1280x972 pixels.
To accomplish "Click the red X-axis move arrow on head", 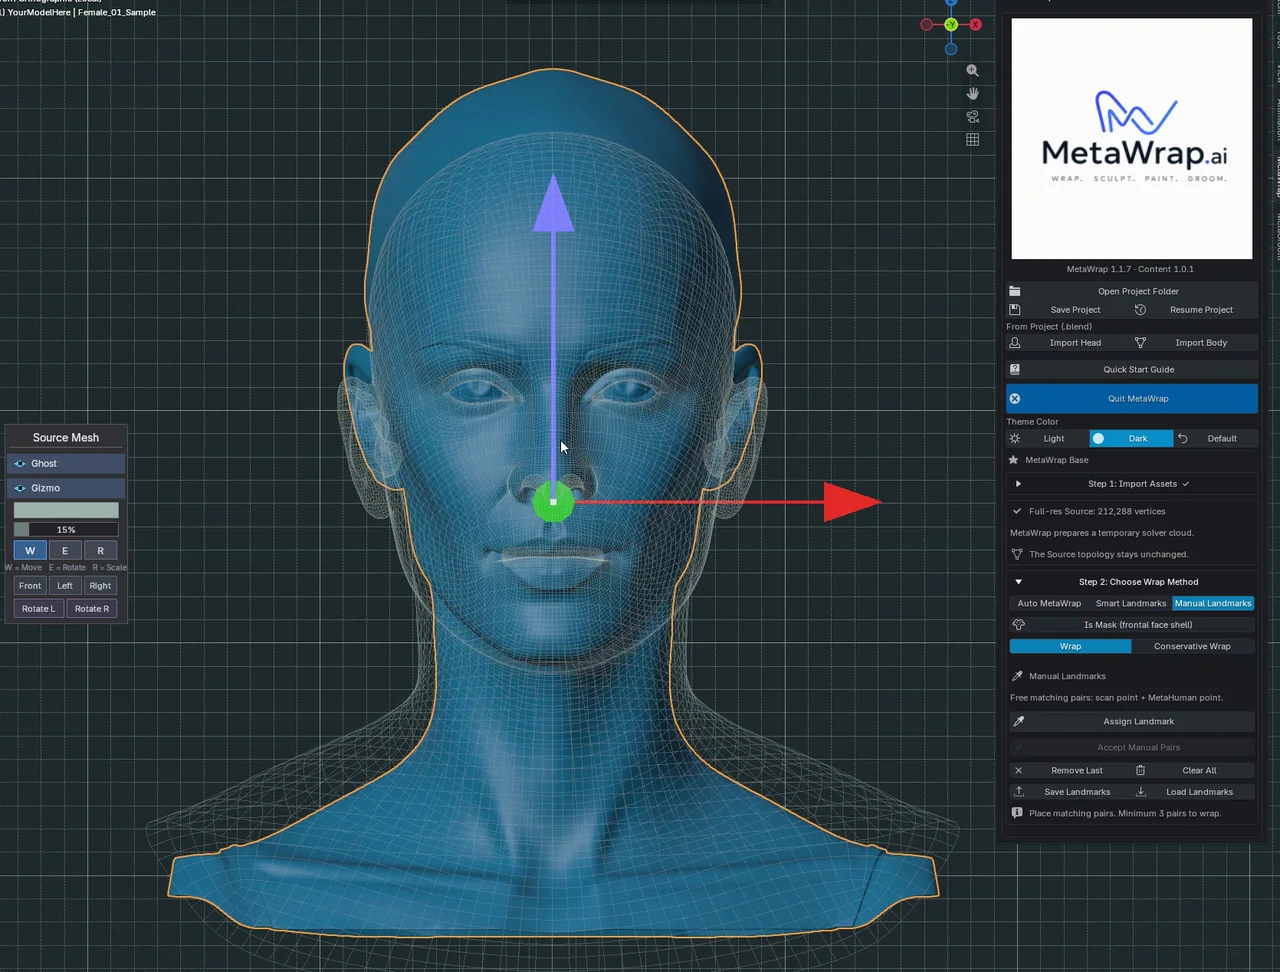I will [852, 502].
